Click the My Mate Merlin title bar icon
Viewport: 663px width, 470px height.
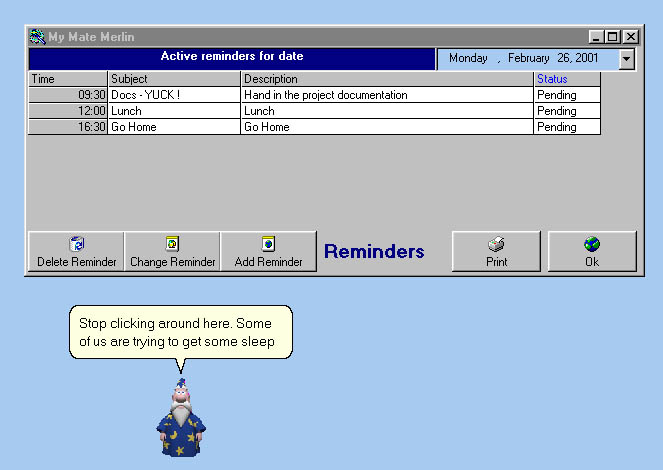point(38,37)
